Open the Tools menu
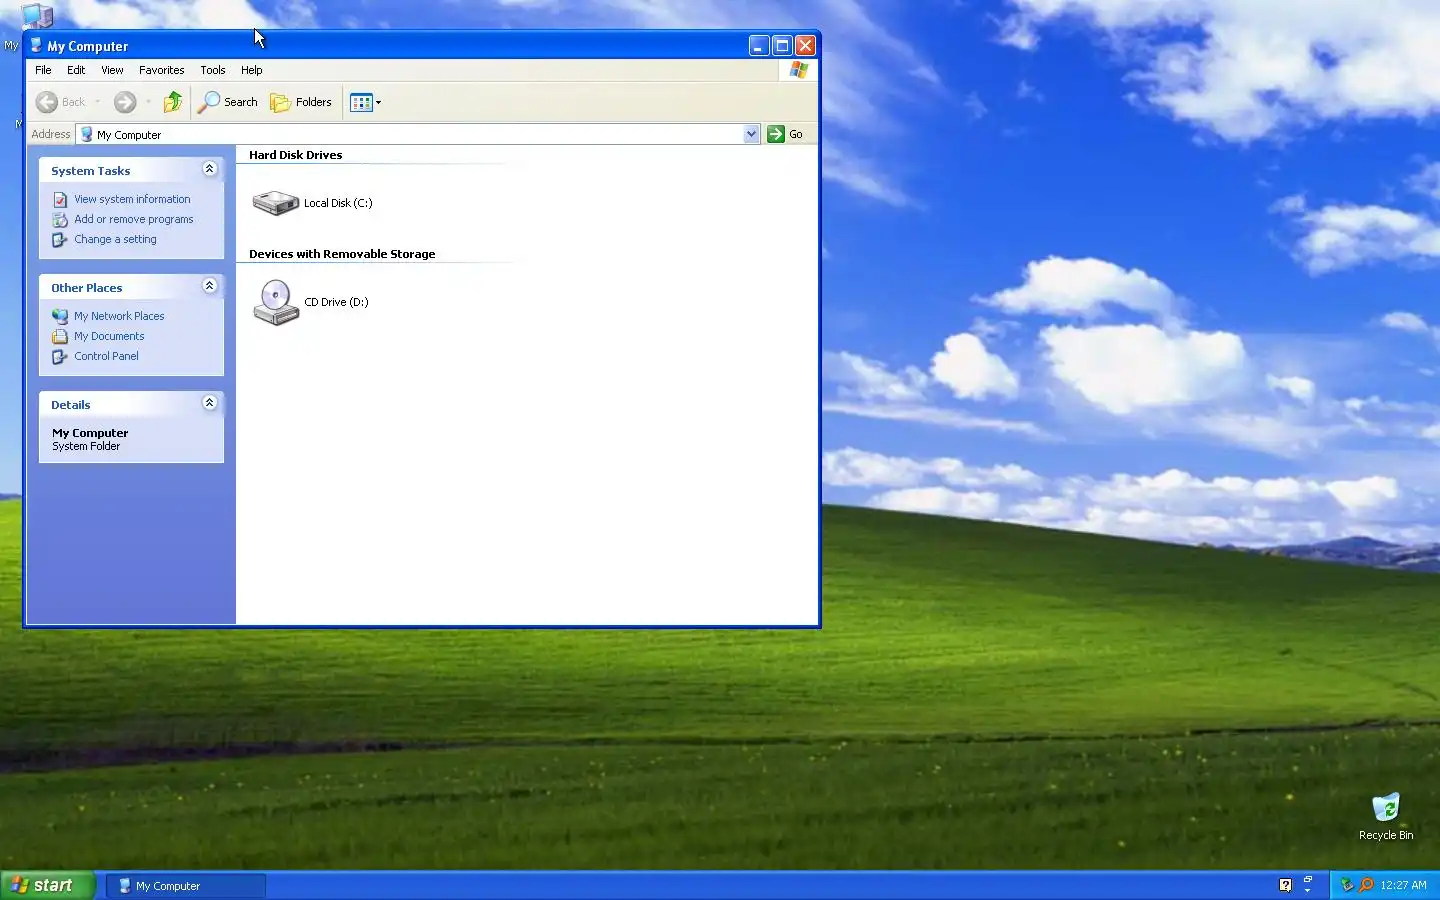This screenshot has width=1440, height=900. pos(212,70)
